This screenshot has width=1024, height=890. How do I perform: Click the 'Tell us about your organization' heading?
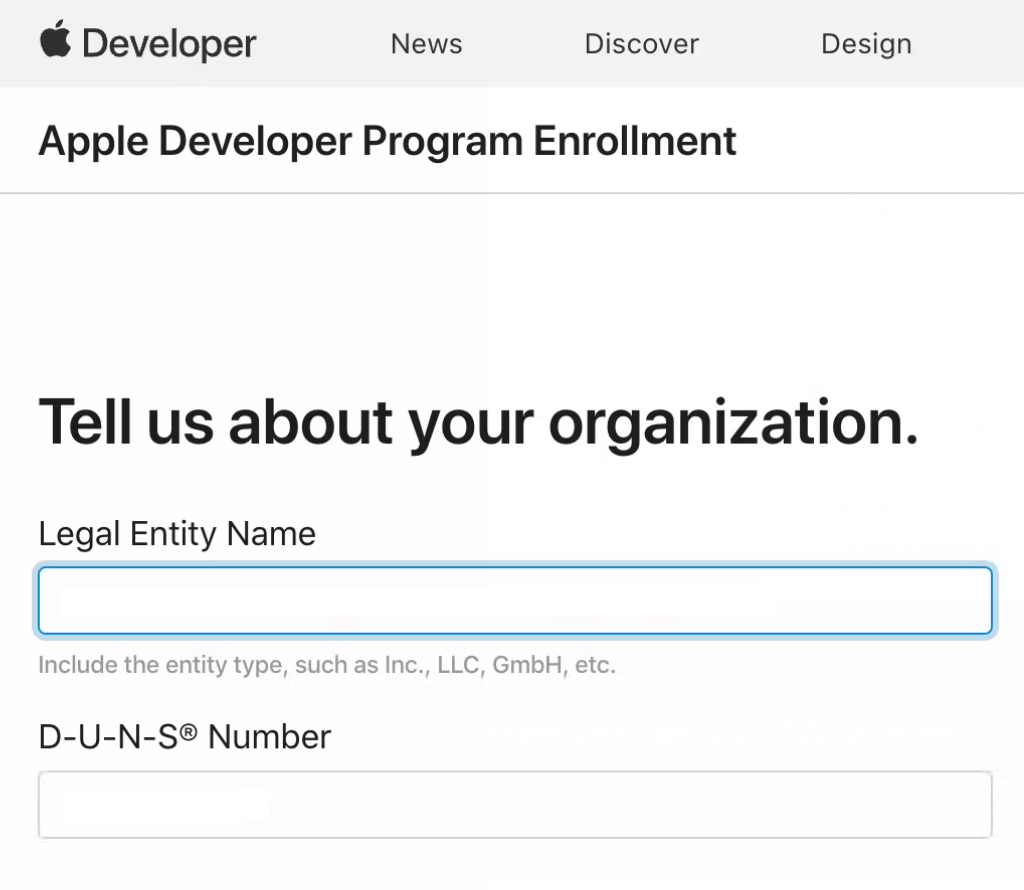(x=478, y=421)
